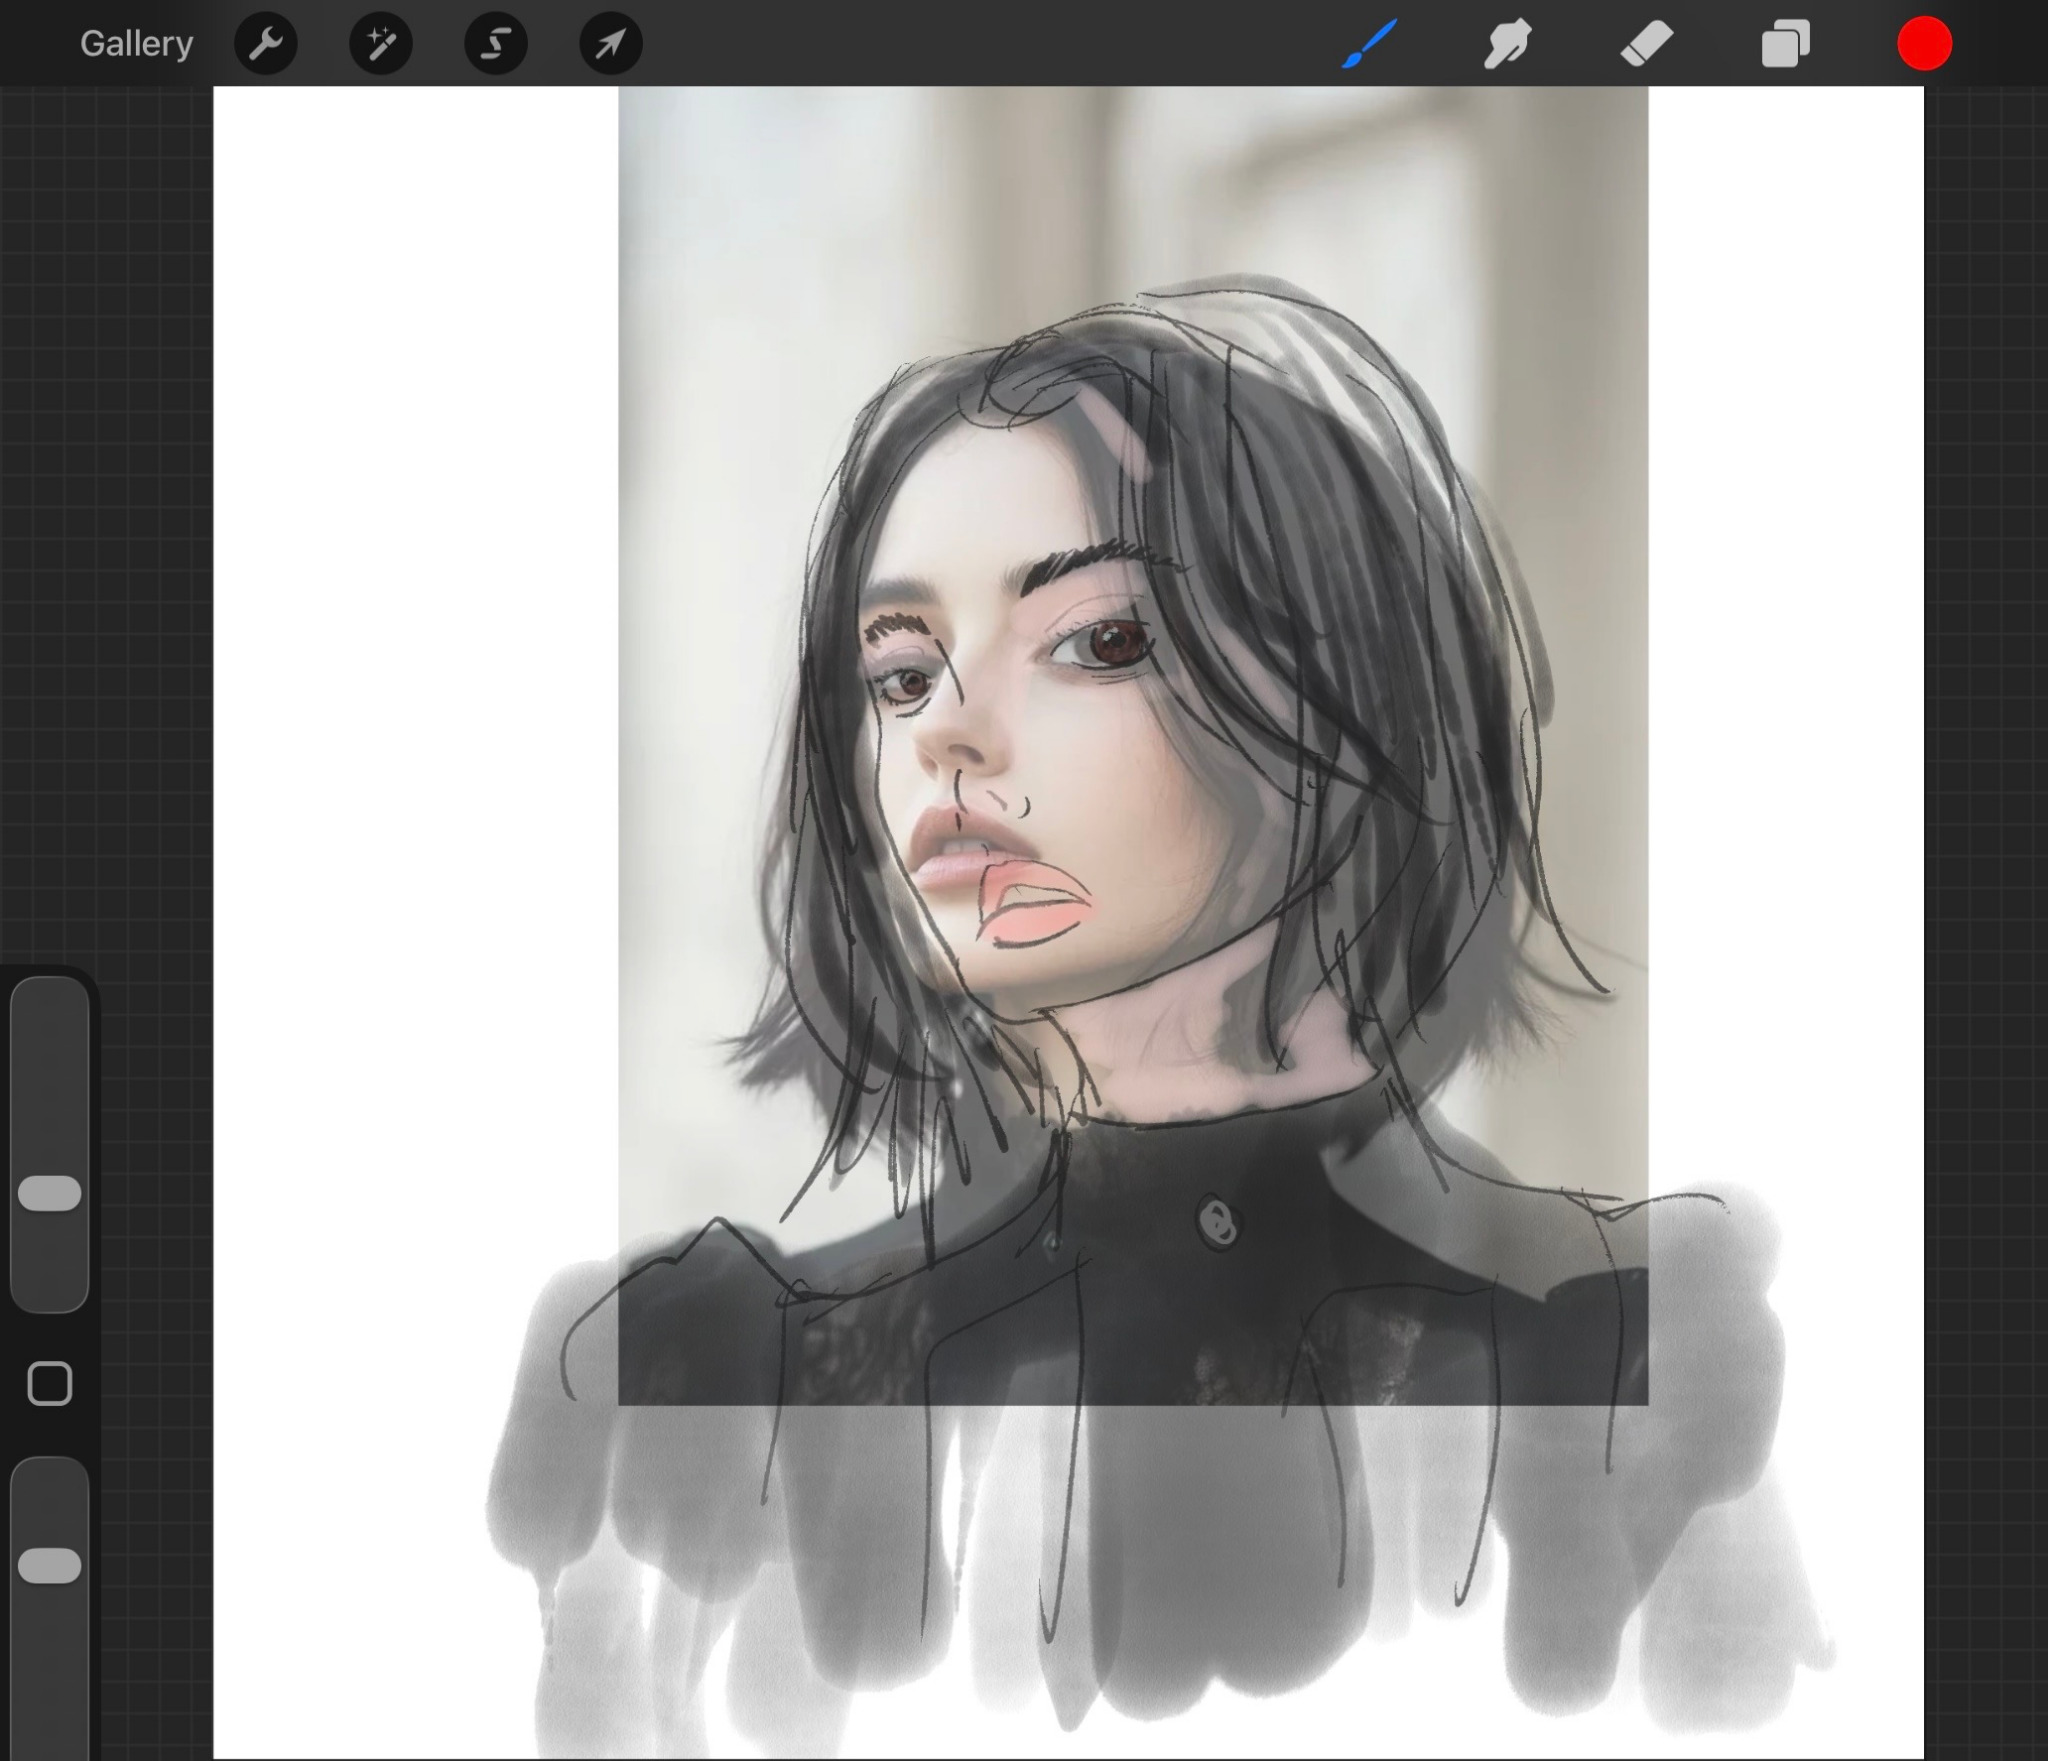The width and height of the screenshot is (2048, 1761).
Task: Tap the round button on the black collar
Action: pos(1217,1221)
